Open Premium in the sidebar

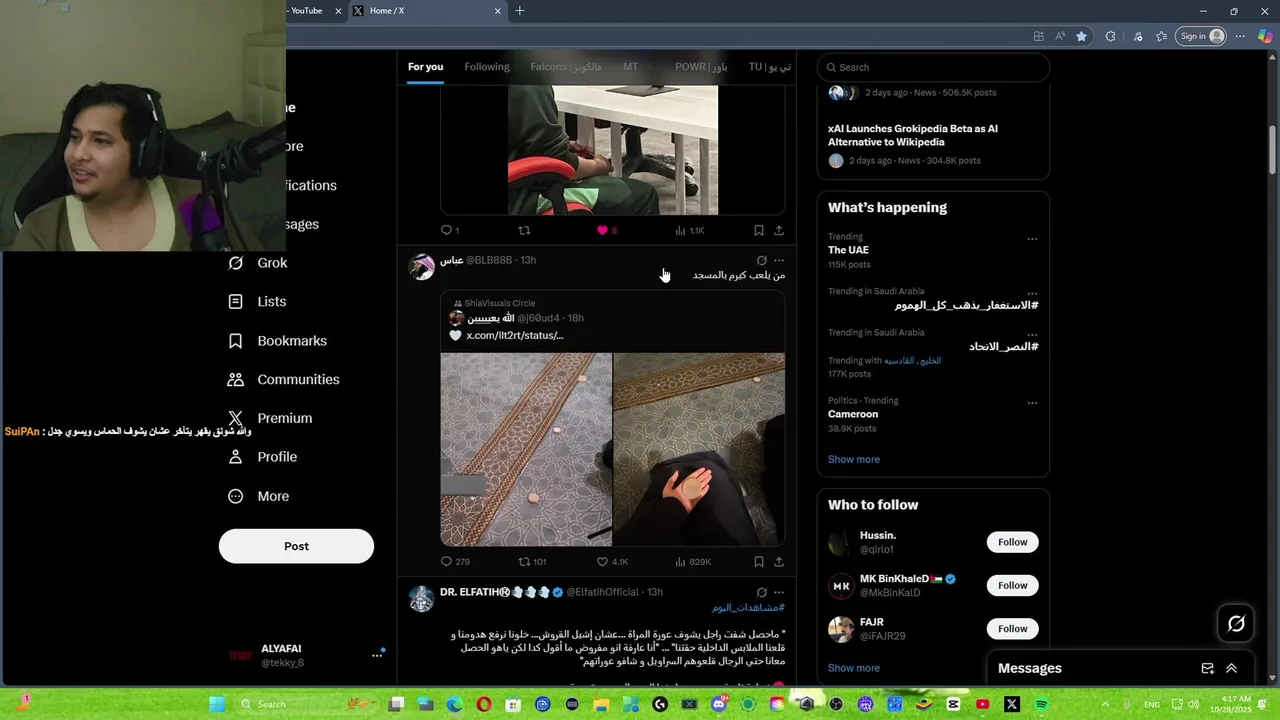pos(270,418)
